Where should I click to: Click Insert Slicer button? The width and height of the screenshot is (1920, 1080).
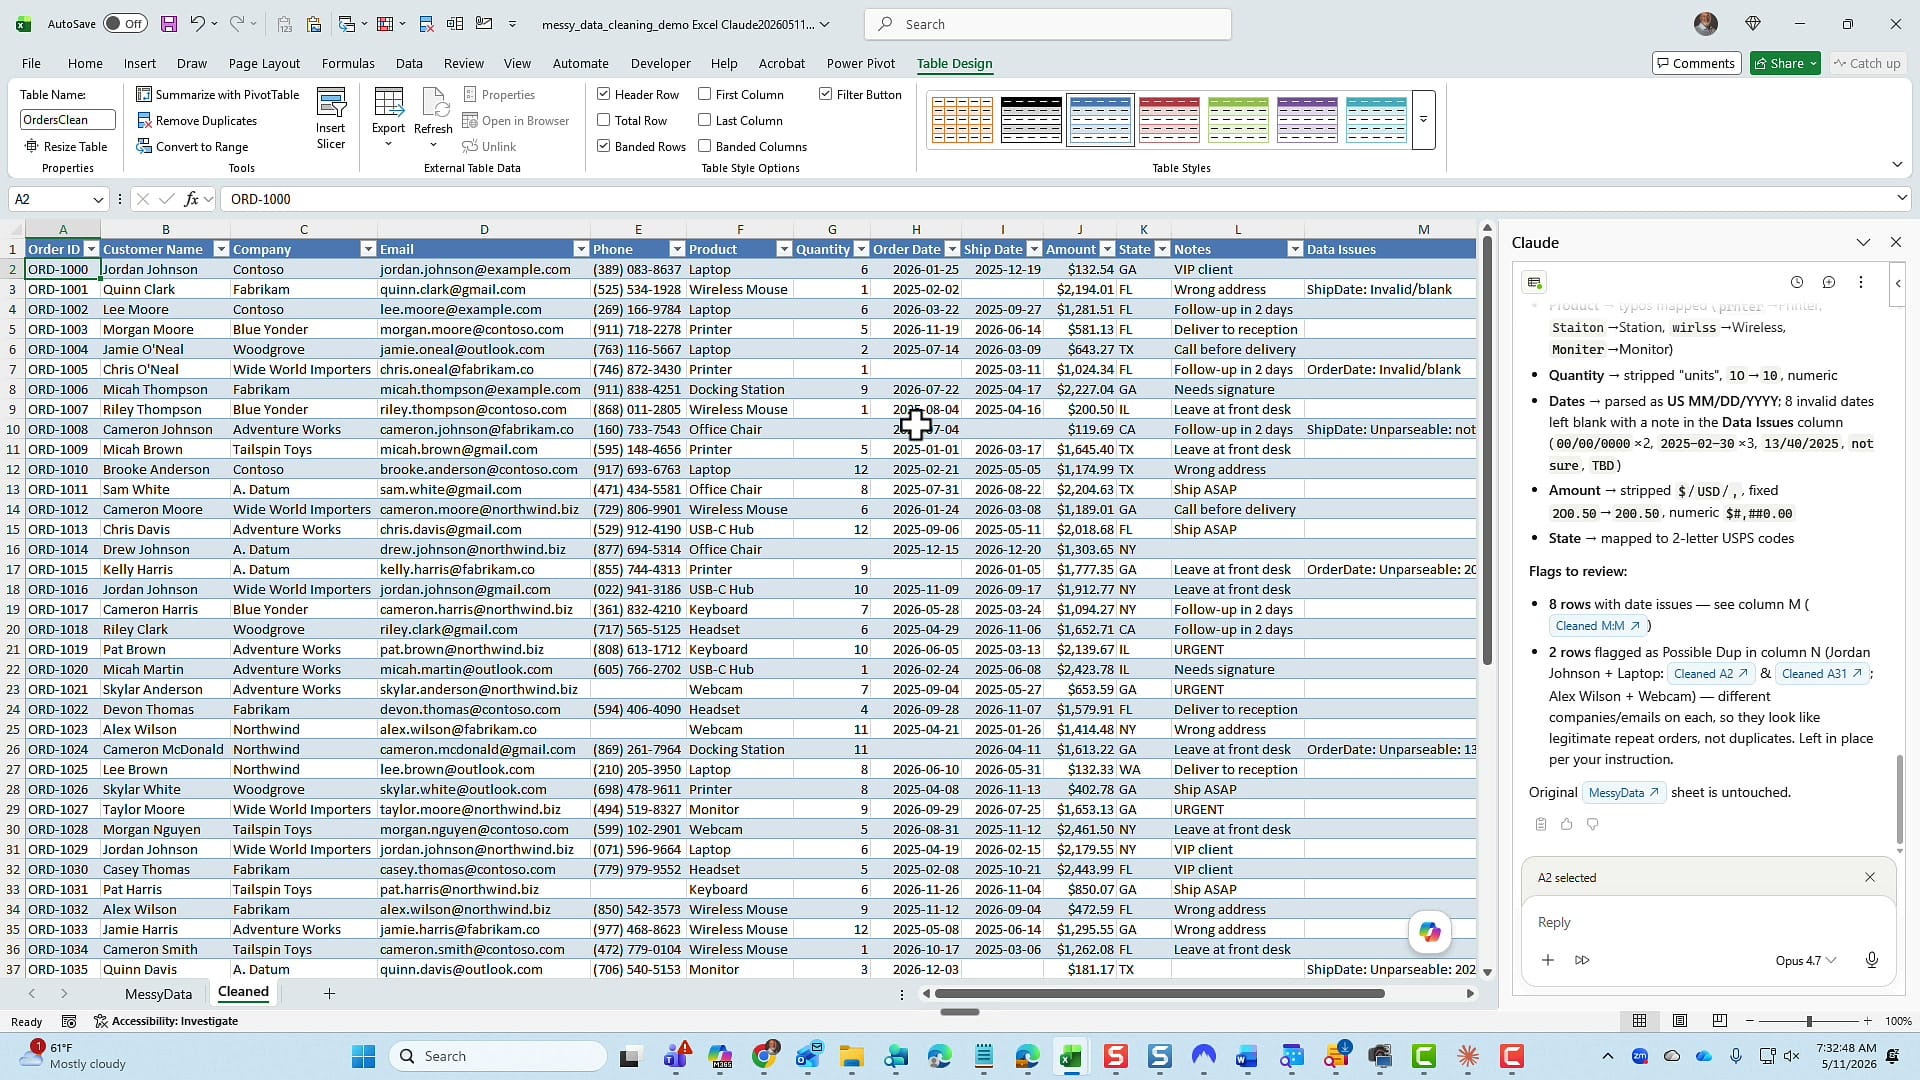pyautogui.click(x=331, y=119)
